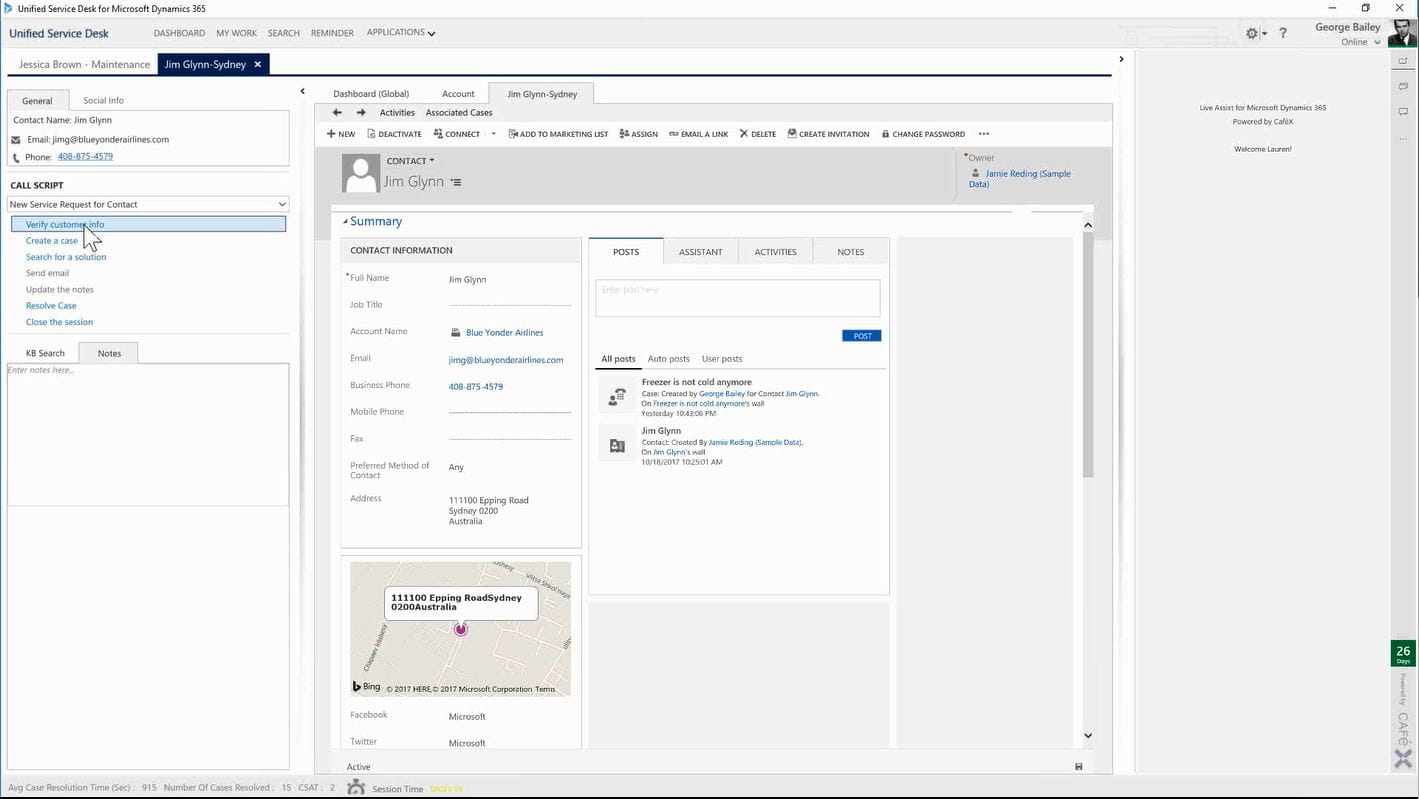Open the Settings gear in the top bar
Viewport: 1419px width, 799px height.
(1251, 32)
